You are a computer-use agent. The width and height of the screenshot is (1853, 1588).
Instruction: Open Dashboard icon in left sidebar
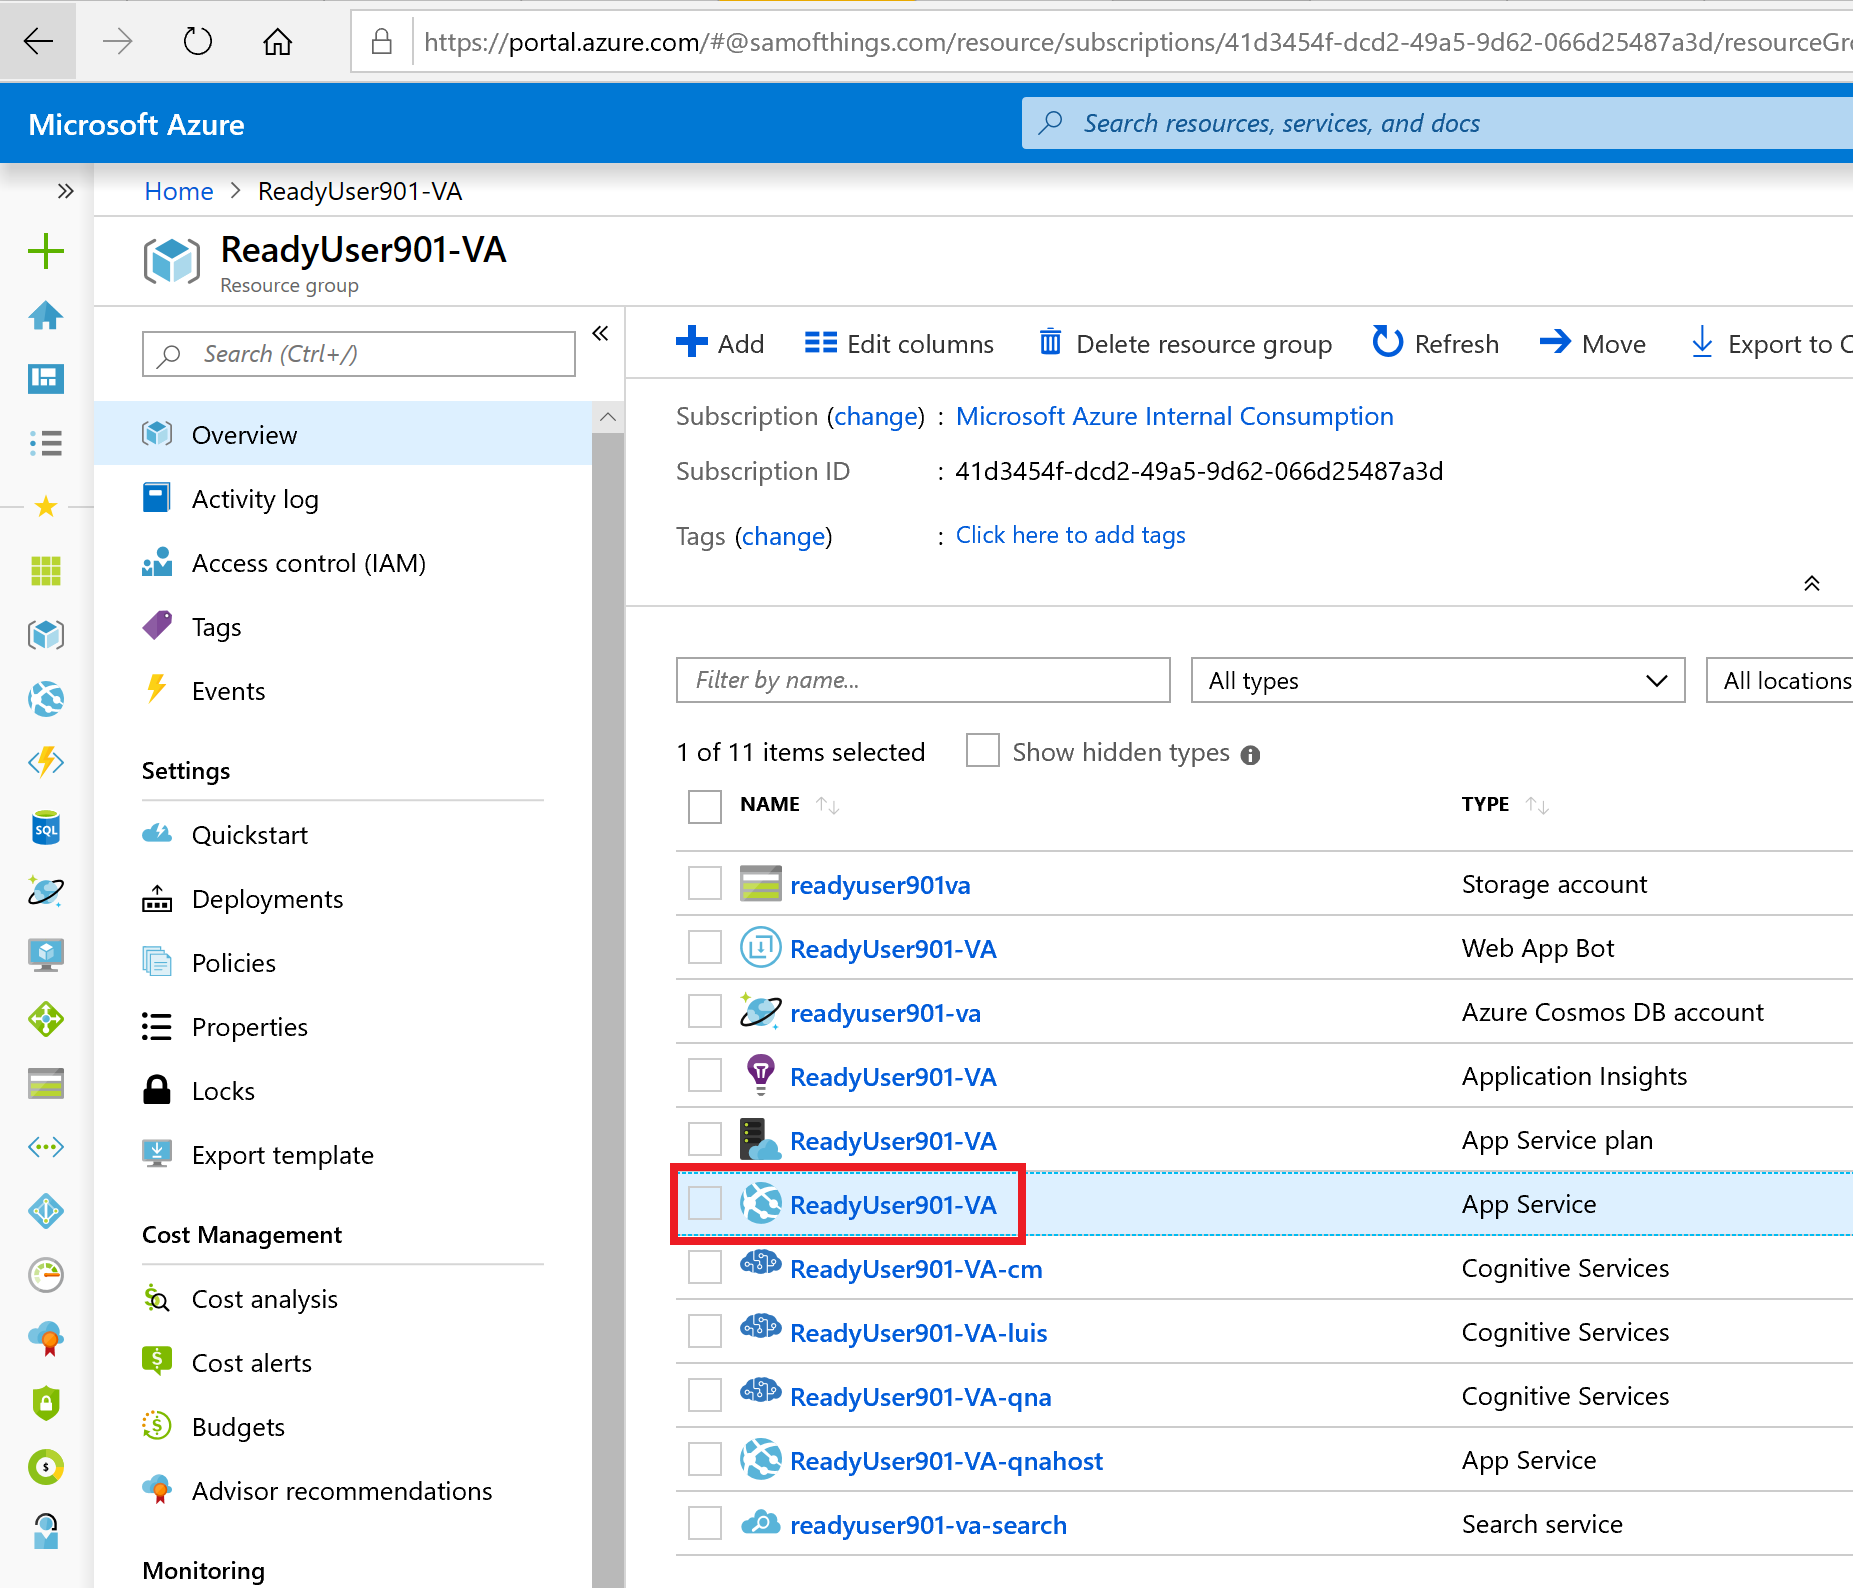tap(46, 378)
